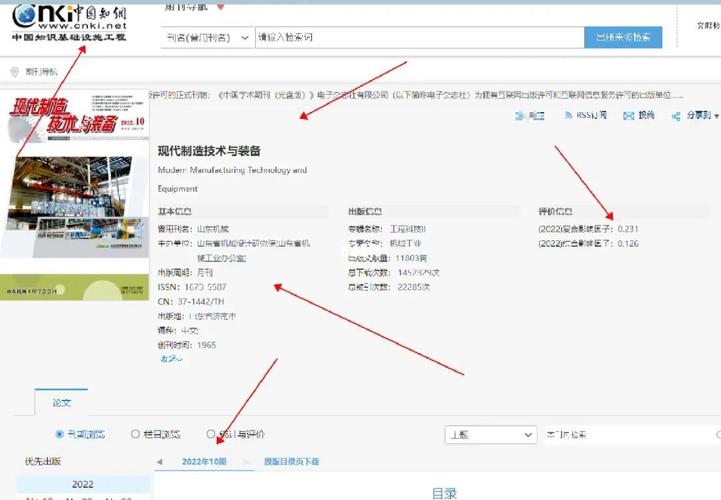Click the (2022)复合影响因子: 0.231 value

pyautogui.click(x=588, y=229)
